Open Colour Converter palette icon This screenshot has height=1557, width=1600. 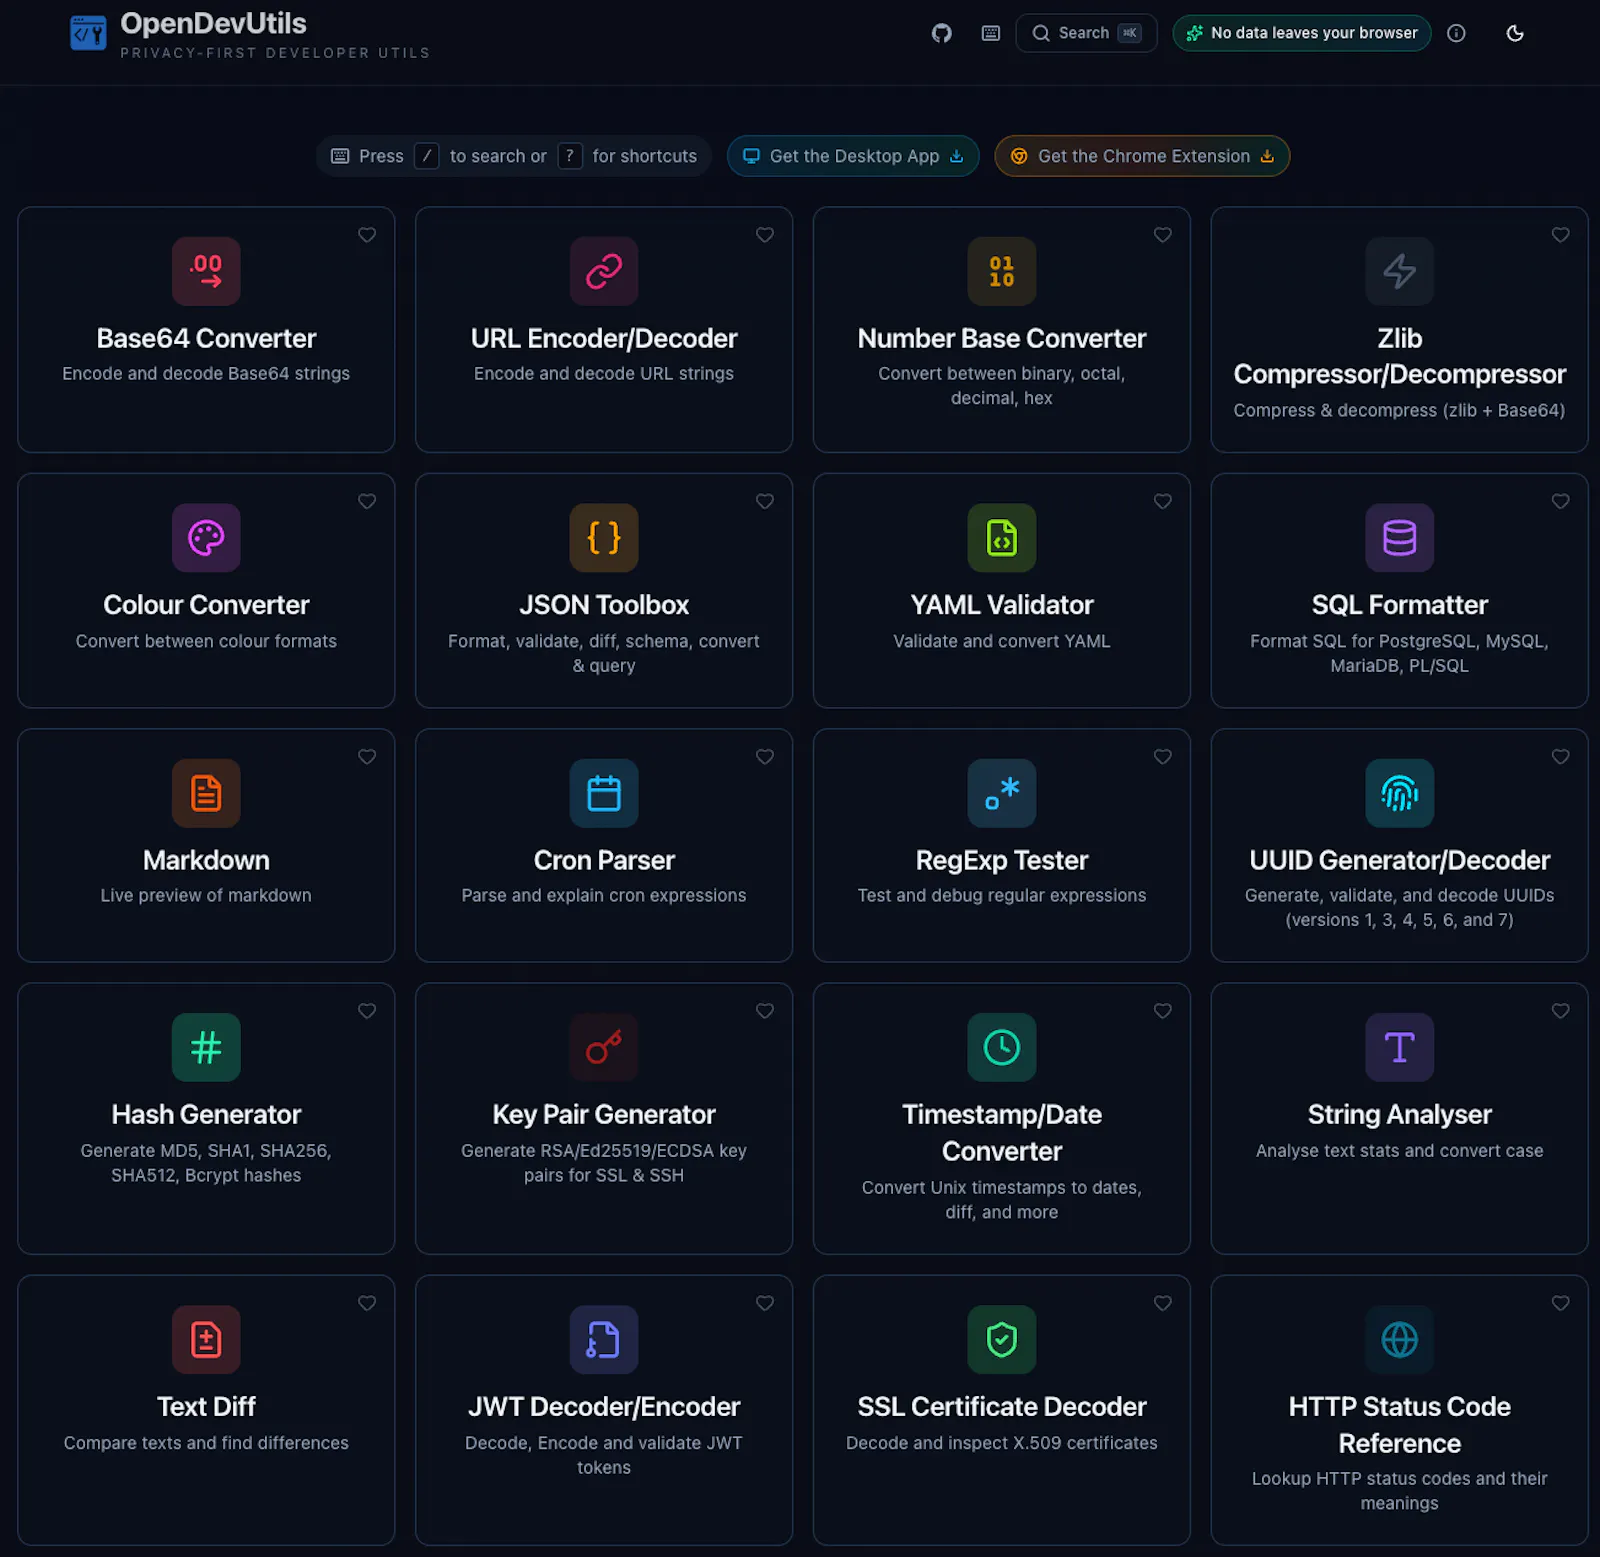coord(206,538)
